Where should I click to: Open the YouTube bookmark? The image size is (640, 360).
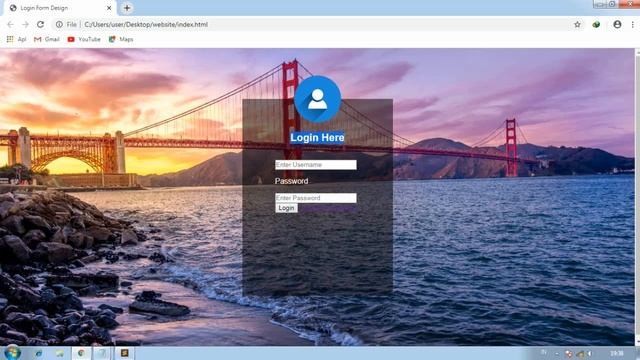tap(84, 39)
